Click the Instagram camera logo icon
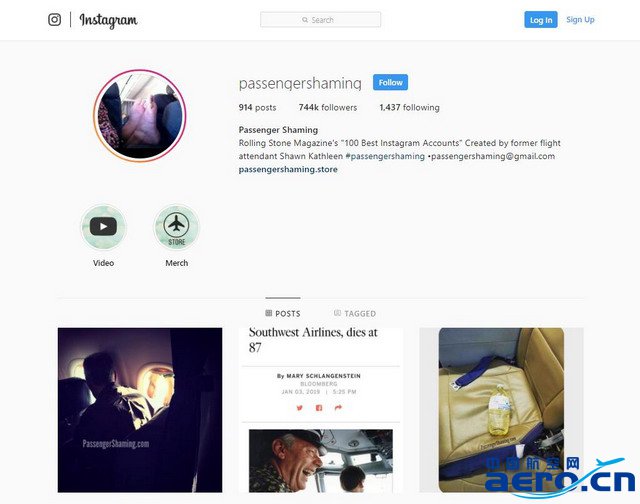 (54, 20)
